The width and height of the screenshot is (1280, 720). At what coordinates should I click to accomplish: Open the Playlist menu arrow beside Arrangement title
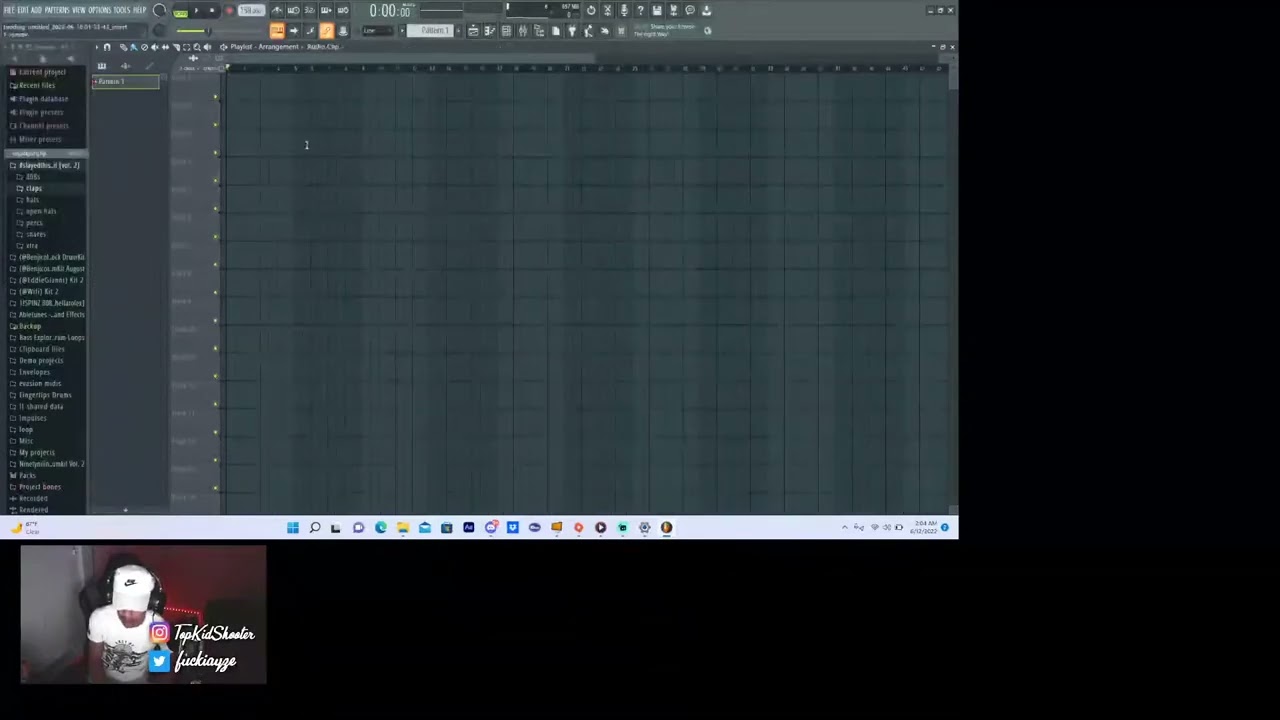[223, 47]
